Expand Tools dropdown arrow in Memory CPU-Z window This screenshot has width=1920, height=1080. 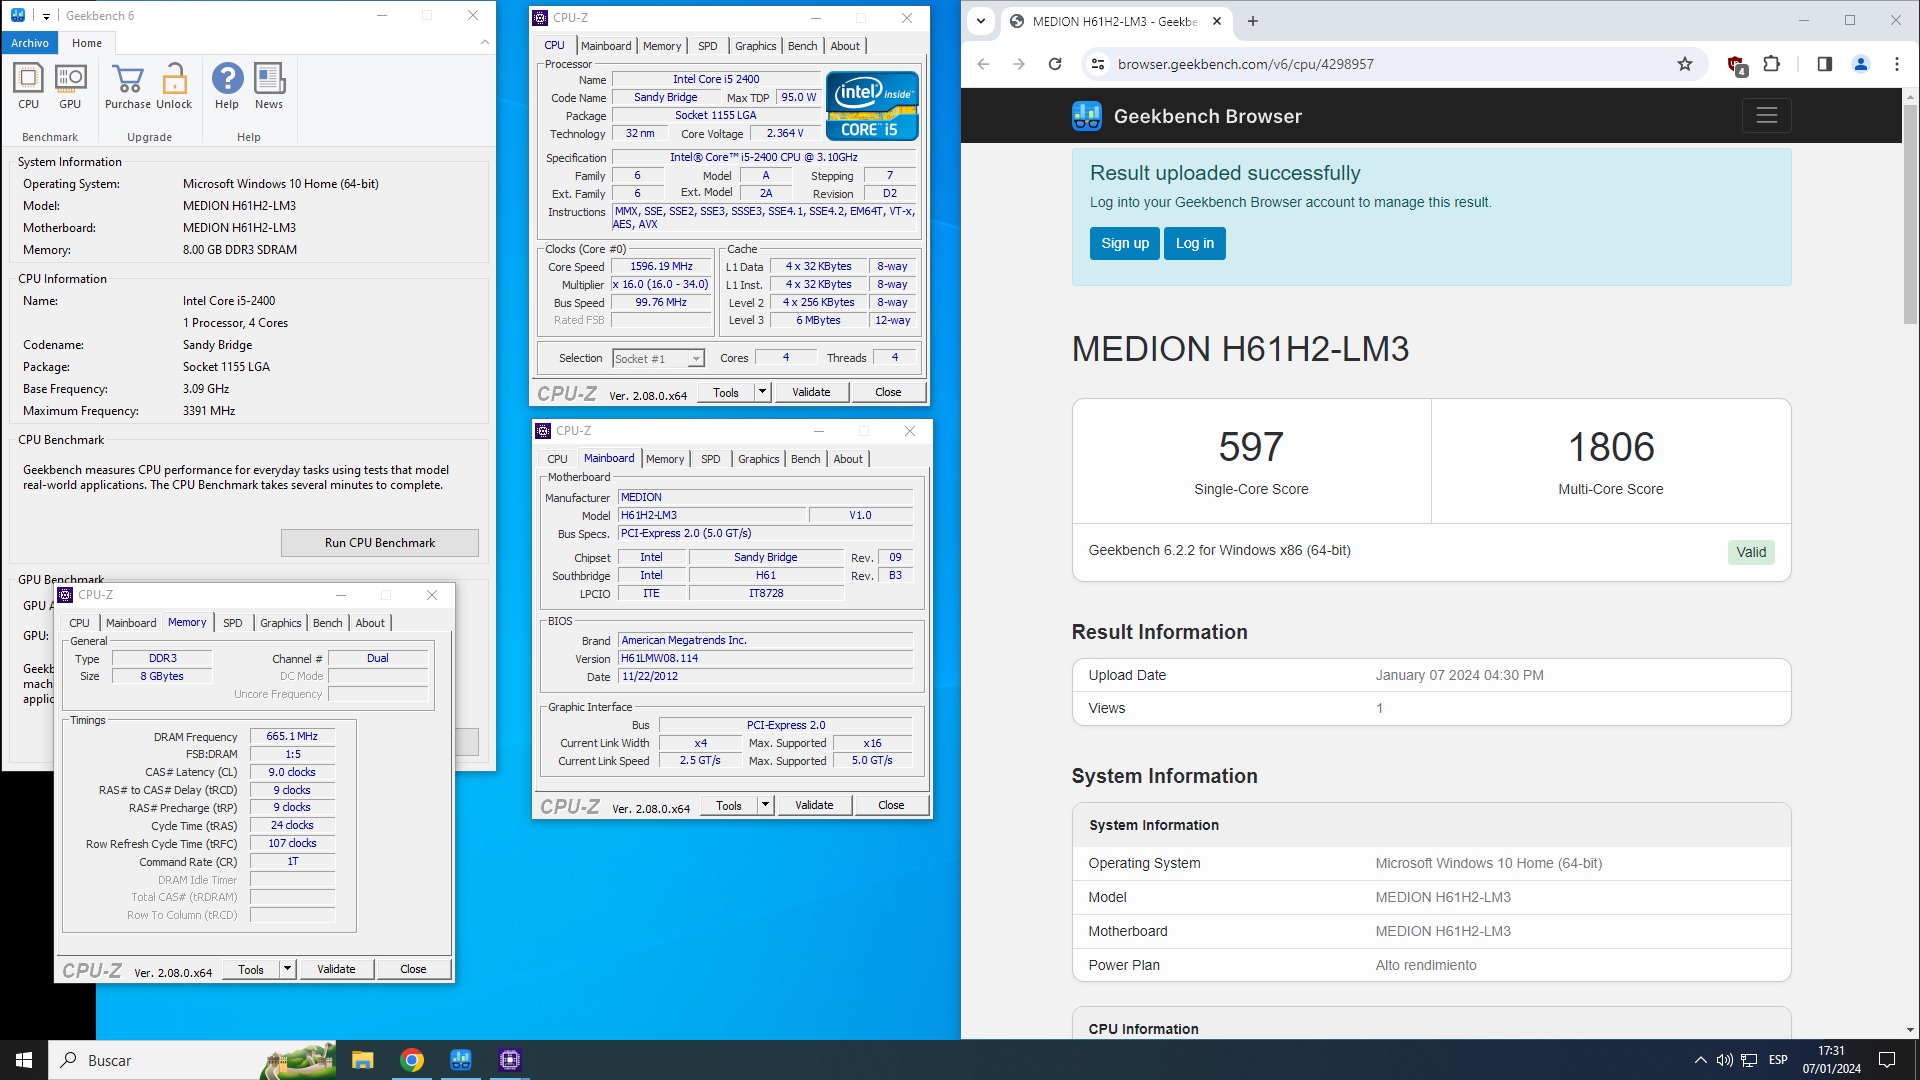[x=287, y=970]
